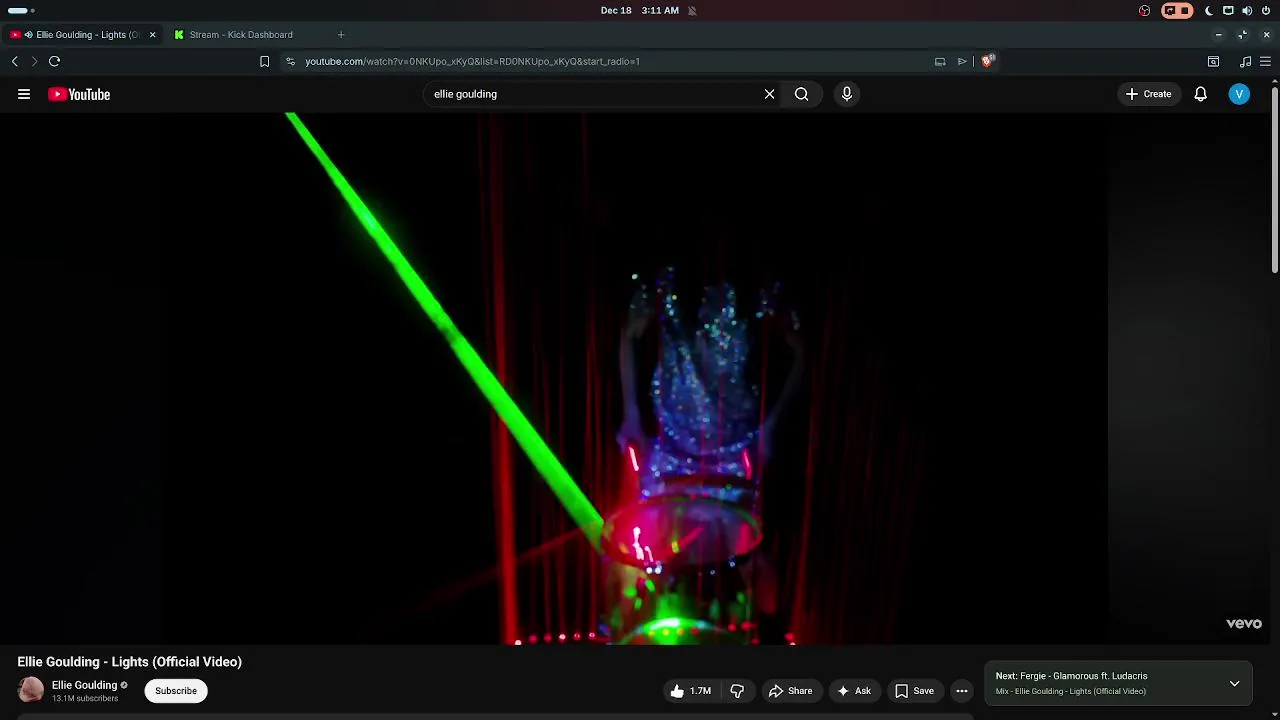Image resolution: width=1280 pixels, height=720 pixels.
Task: Open the display/network tray icon
Action: click(1228, 10)
